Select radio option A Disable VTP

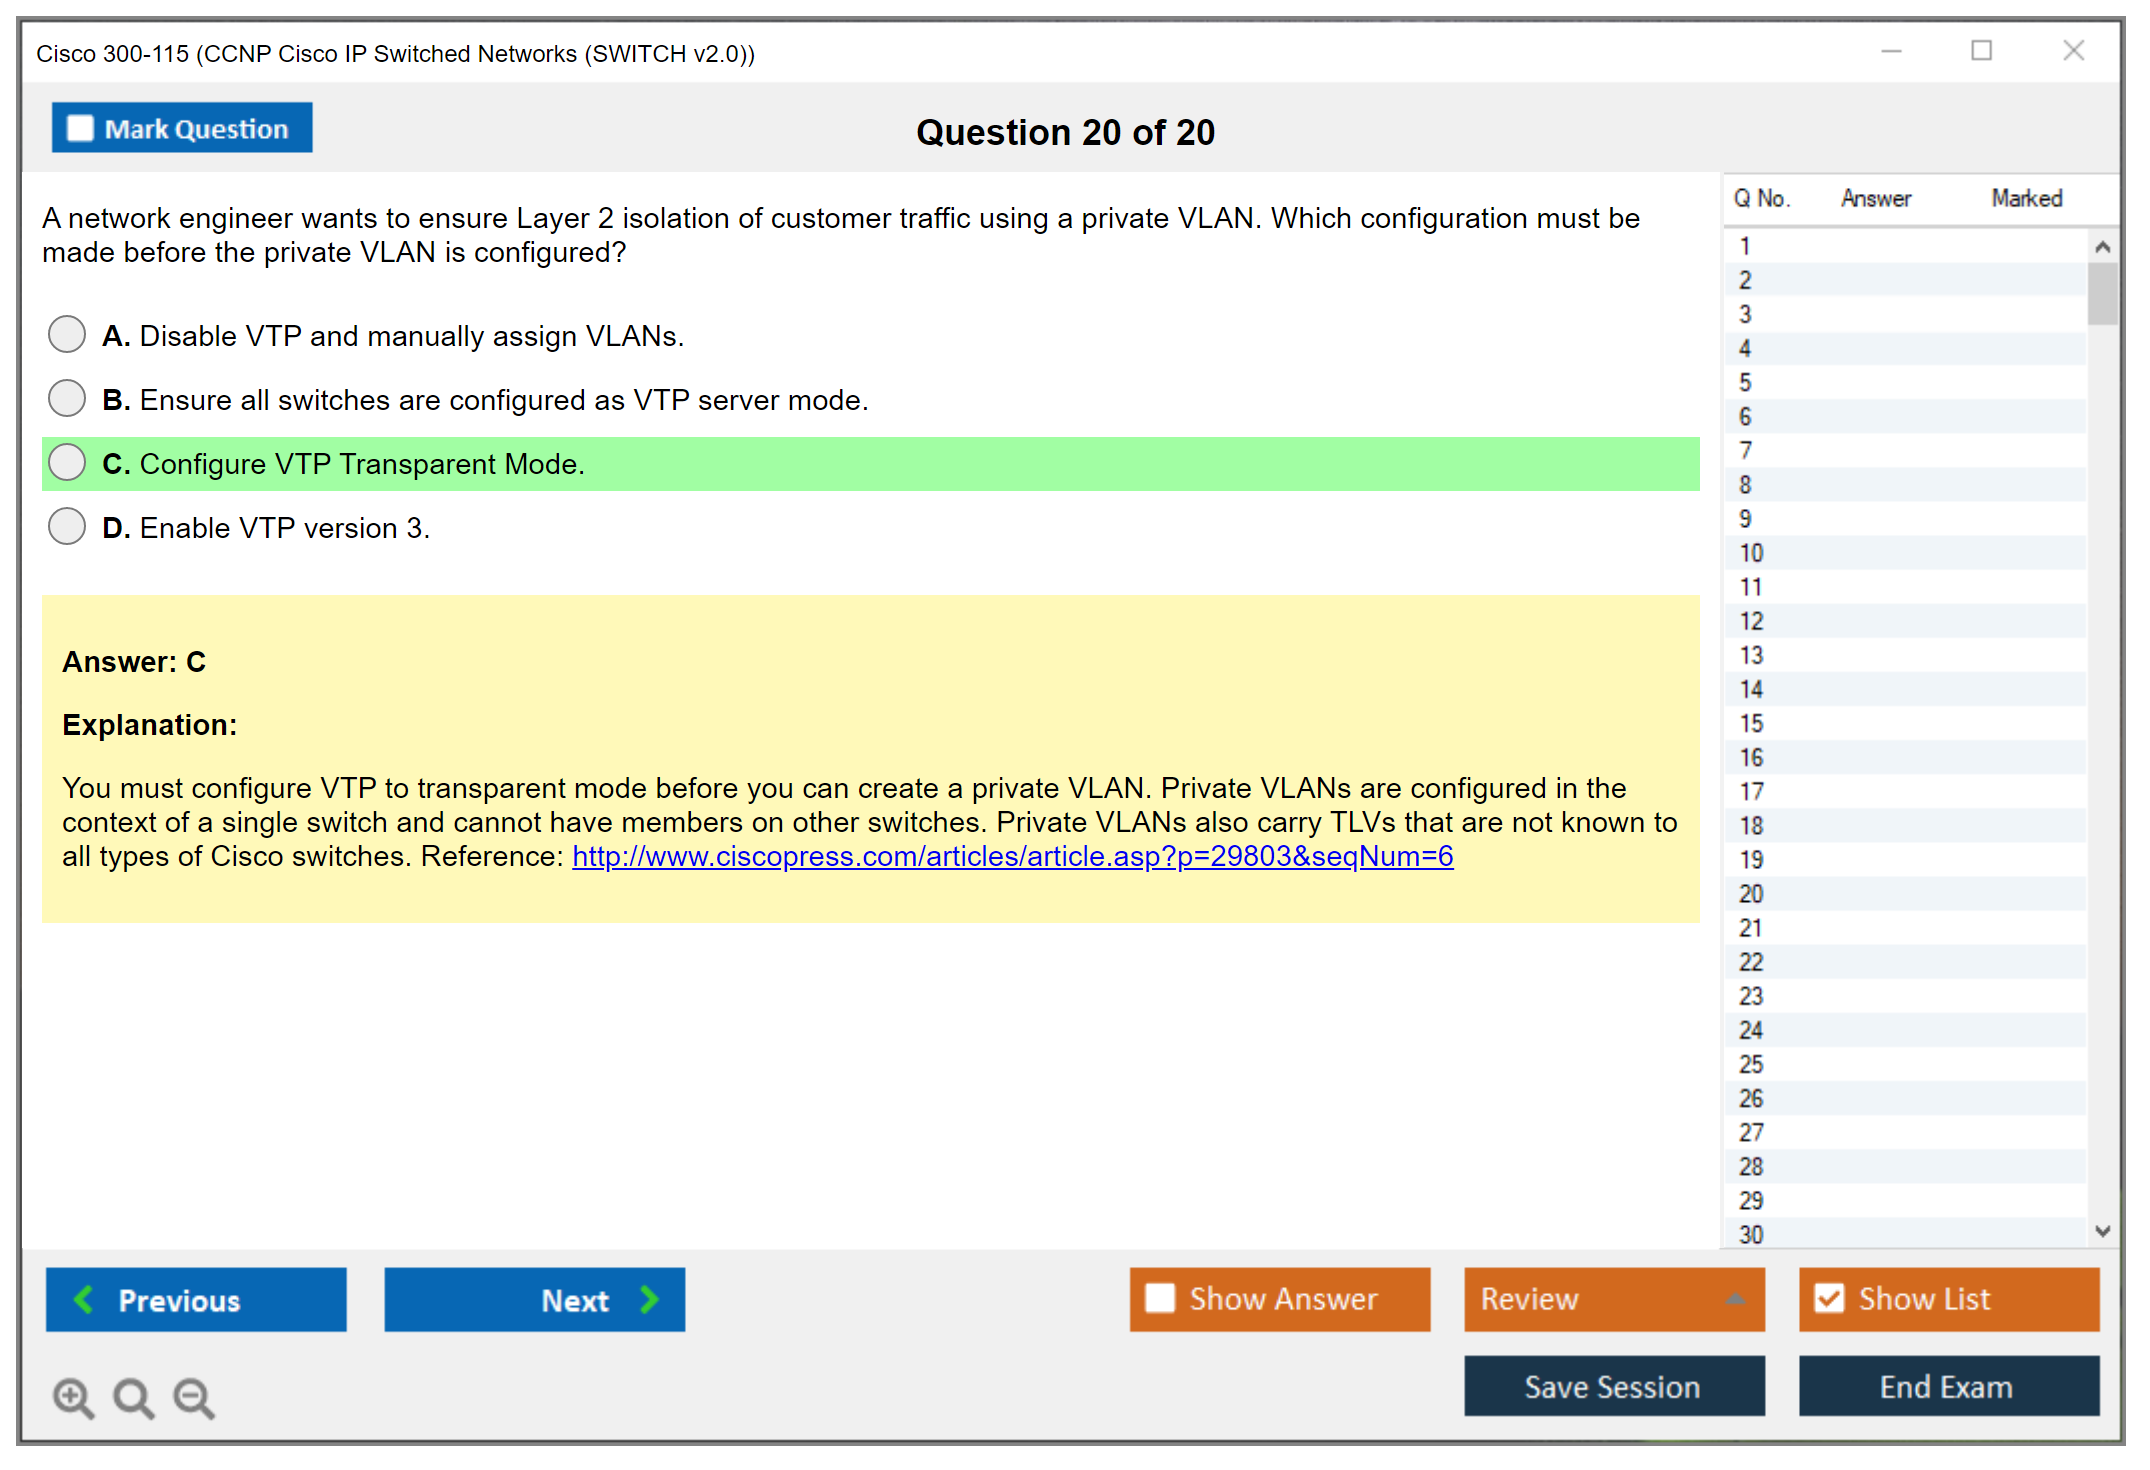point(67,334)
